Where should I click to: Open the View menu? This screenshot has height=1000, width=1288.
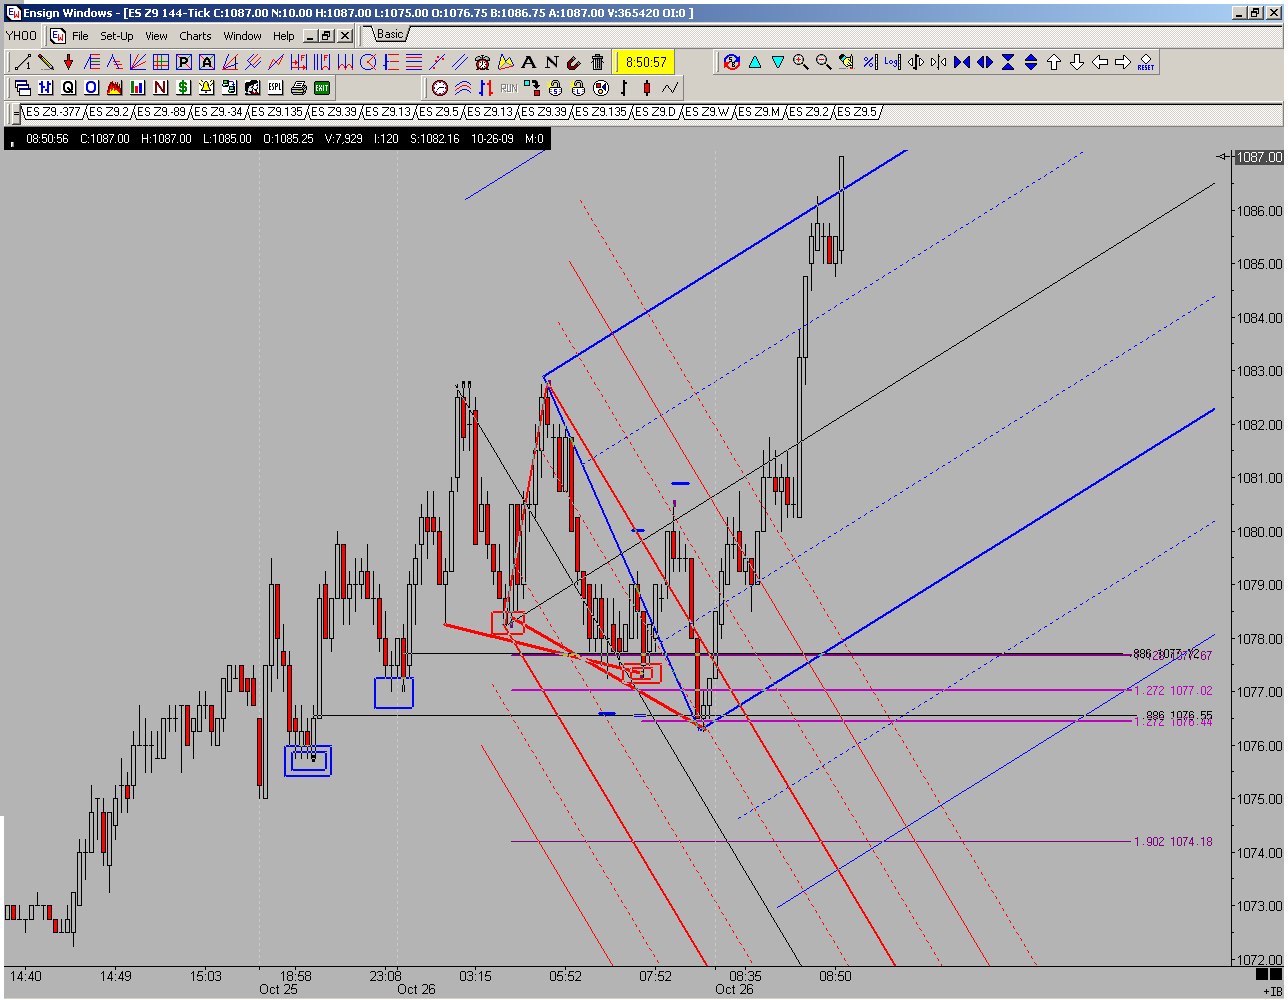(156, 36)
